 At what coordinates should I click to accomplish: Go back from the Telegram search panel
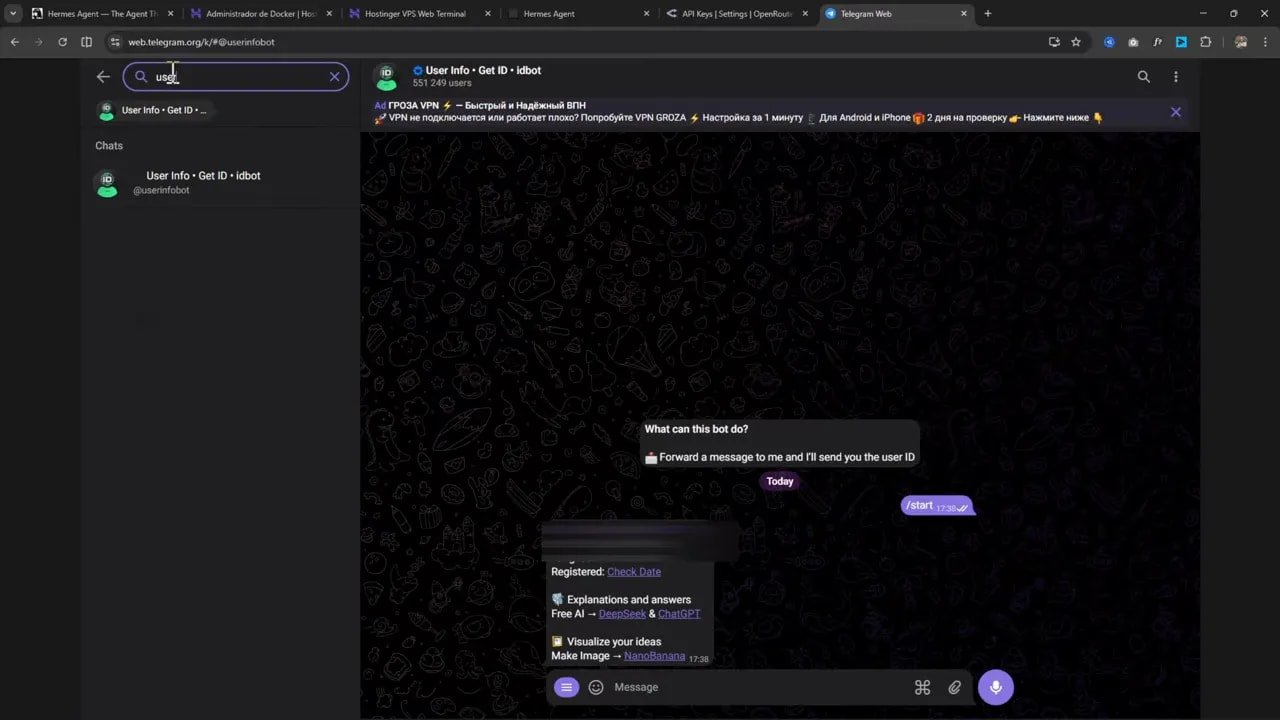[103, 77]
